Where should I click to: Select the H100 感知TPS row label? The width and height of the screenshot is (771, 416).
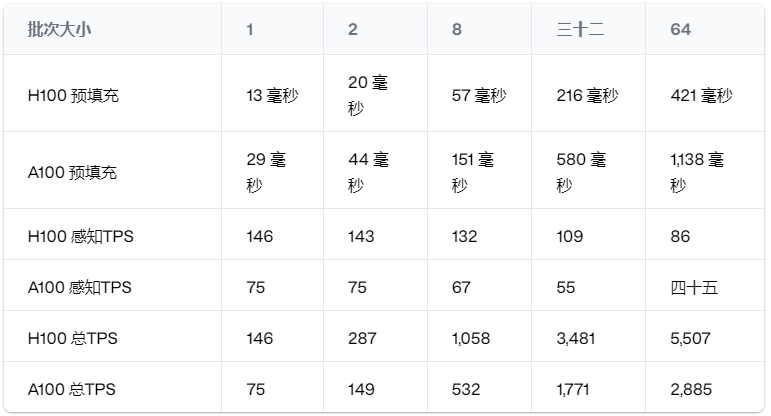(79, 236)
